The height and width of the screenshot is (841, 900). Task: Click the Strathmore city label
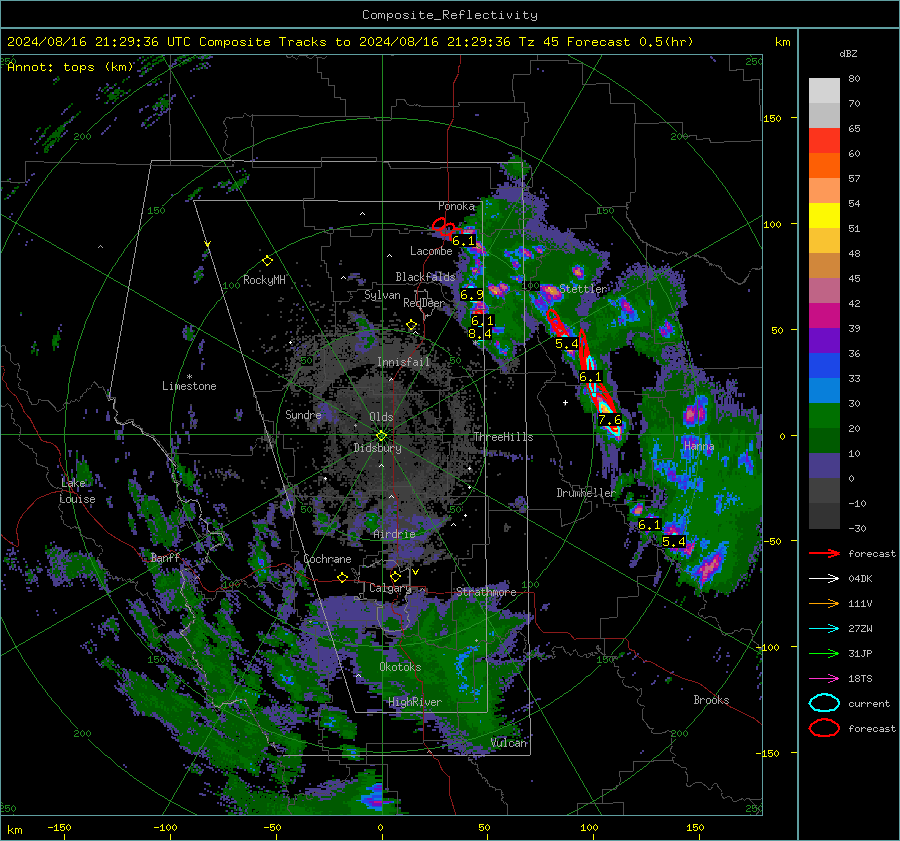click(x=486, y=592)
